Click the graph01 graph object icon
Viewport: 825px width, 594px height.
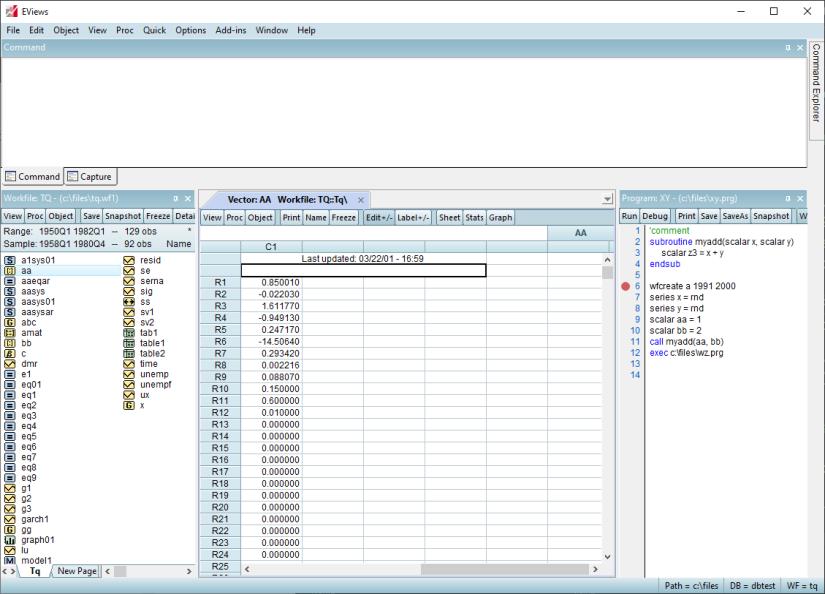click(9, 540)
